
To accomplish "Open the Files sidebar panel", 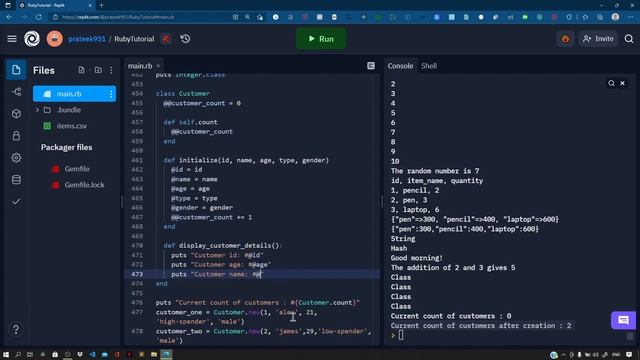I will pos(16,70).
